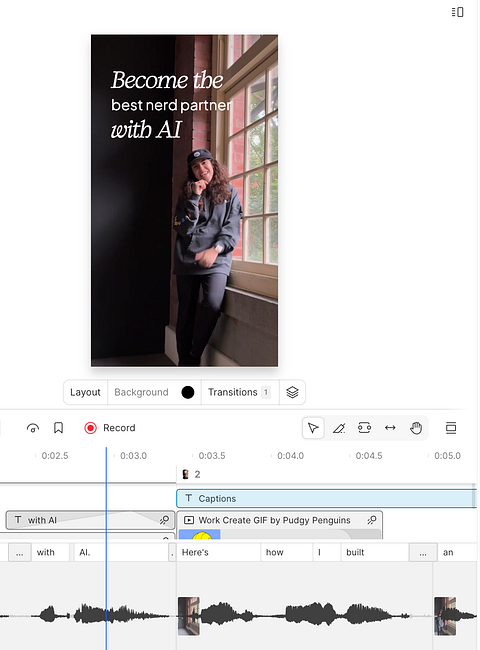Click the 0:04.0 mark on the ruler
The height and width of the screenshot is (650, 480).
(x=290, y=456)
